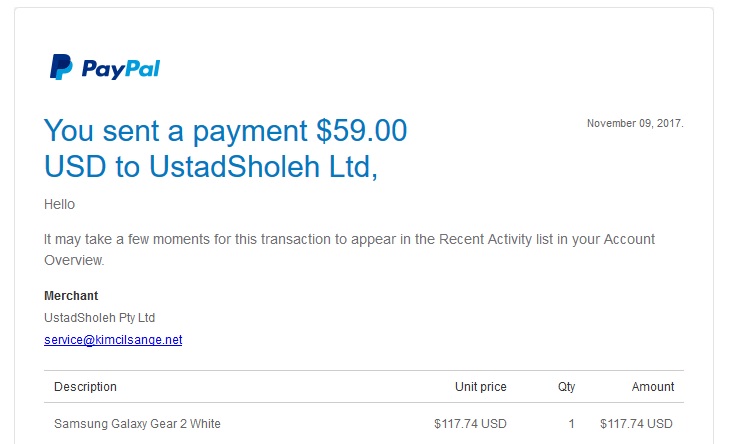Click the Unit price column header

tap(480, 387)
